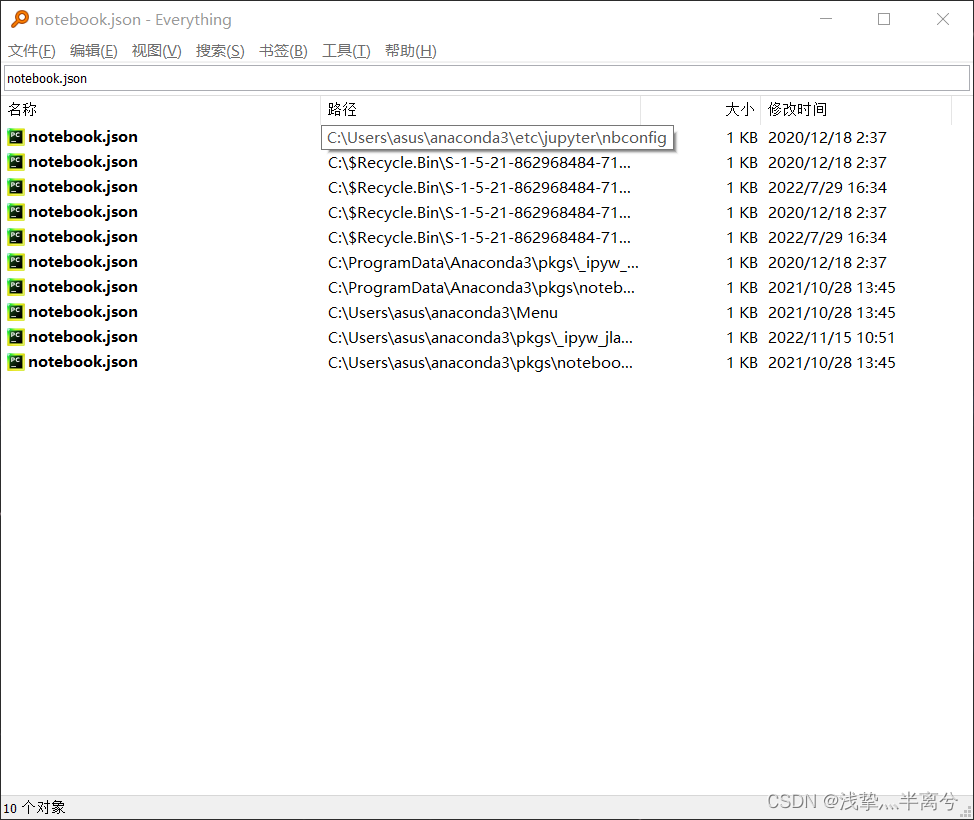Select notebook.json in Users pkgs\noteboo... path
The width and height of the screenshot is (974, 820).
pos(83,362)
